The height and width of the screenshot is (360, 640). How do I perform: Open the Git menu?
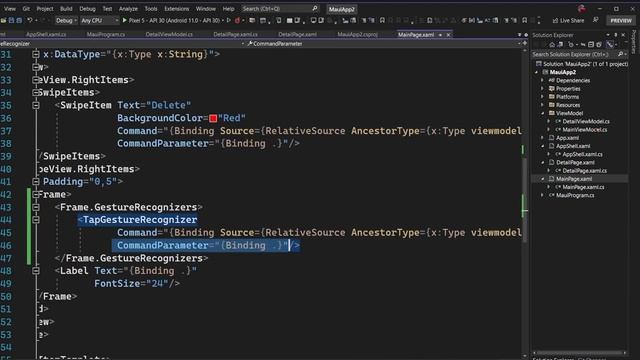(26, 9)
